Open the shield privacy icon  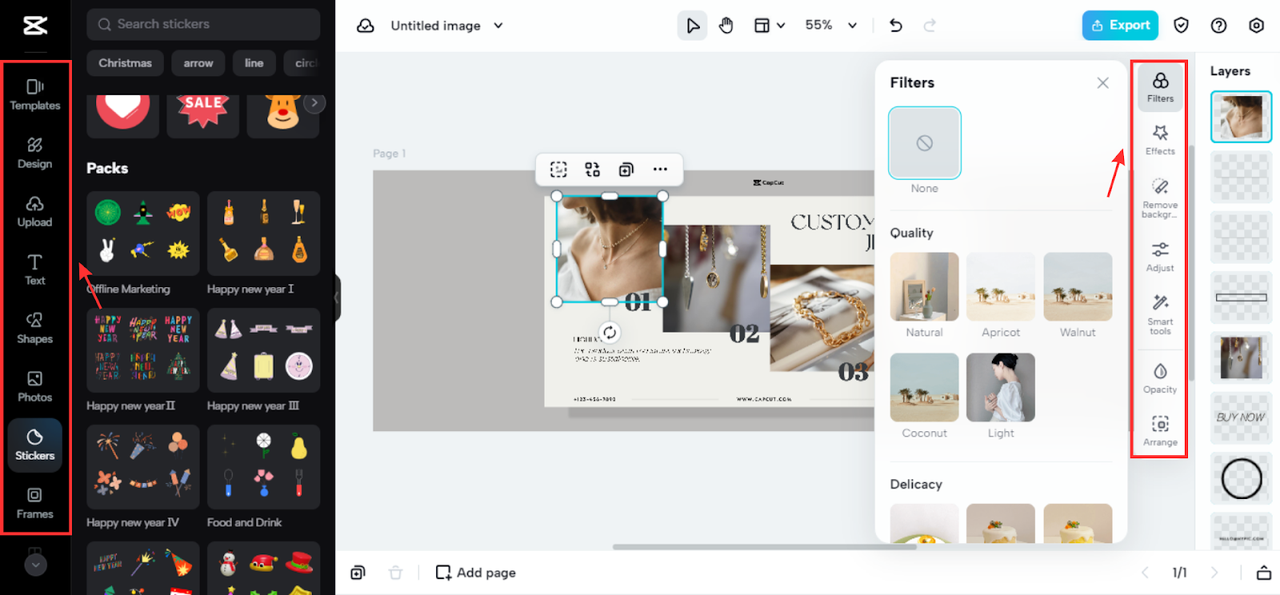click(1181, 25)
